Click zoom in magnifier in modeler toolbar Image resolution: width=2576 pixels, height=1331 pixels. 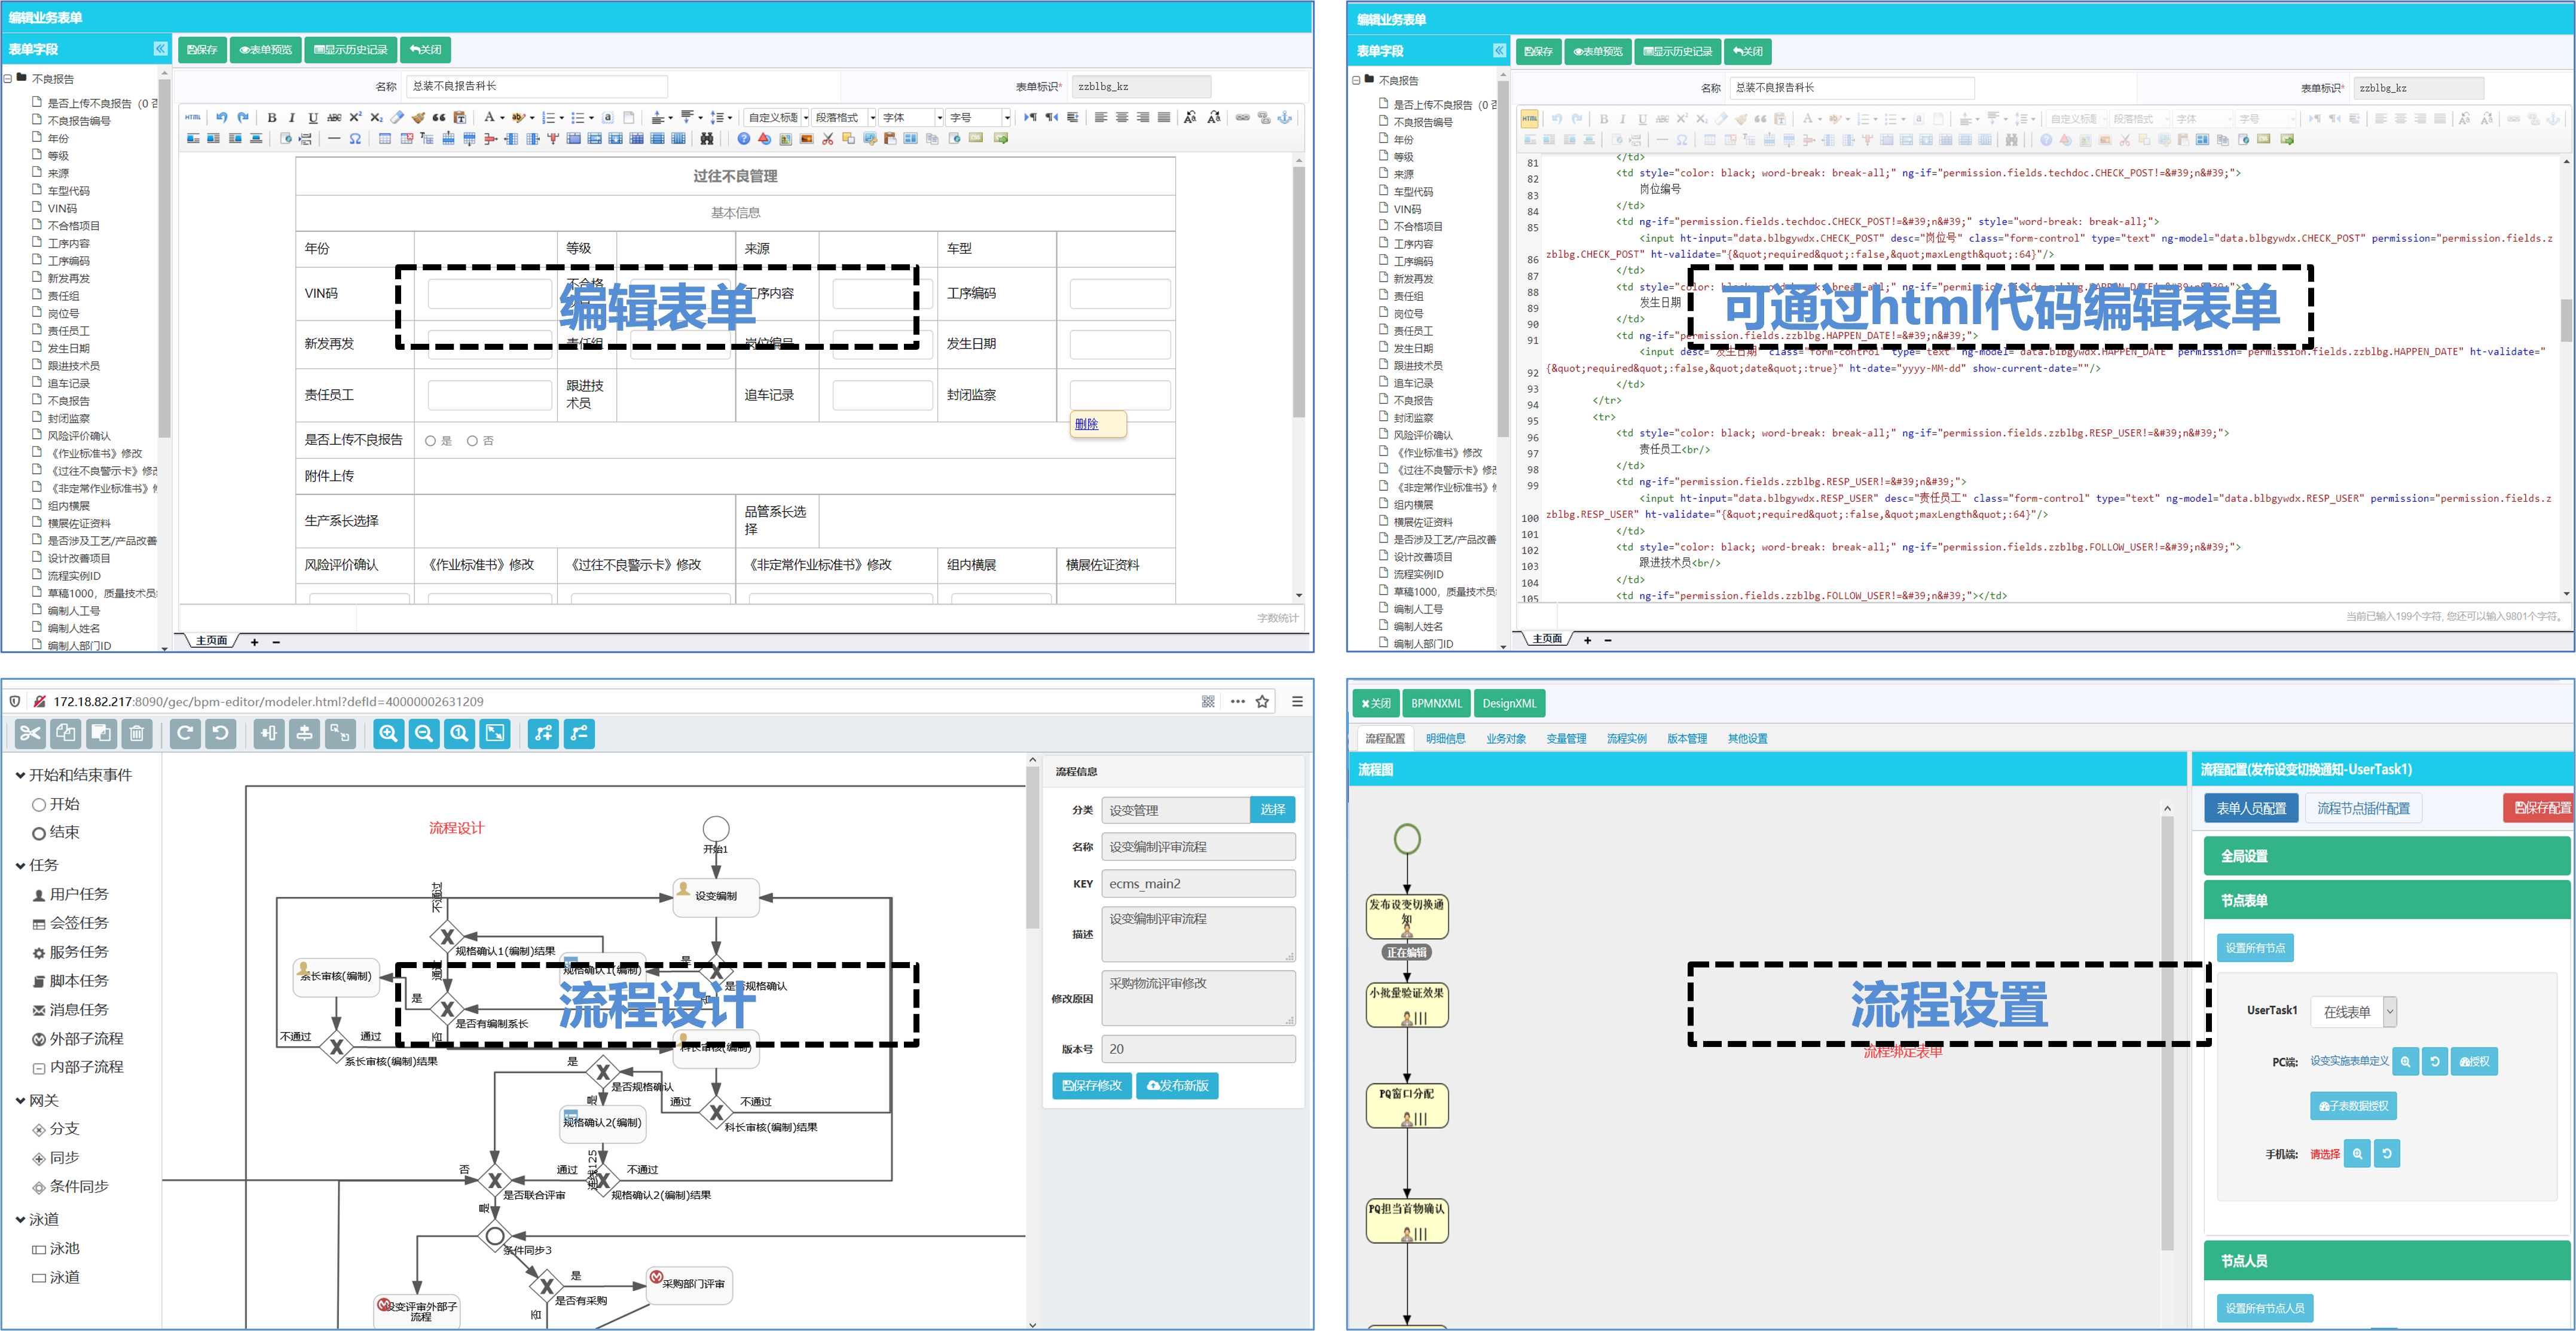pos(388,734)
